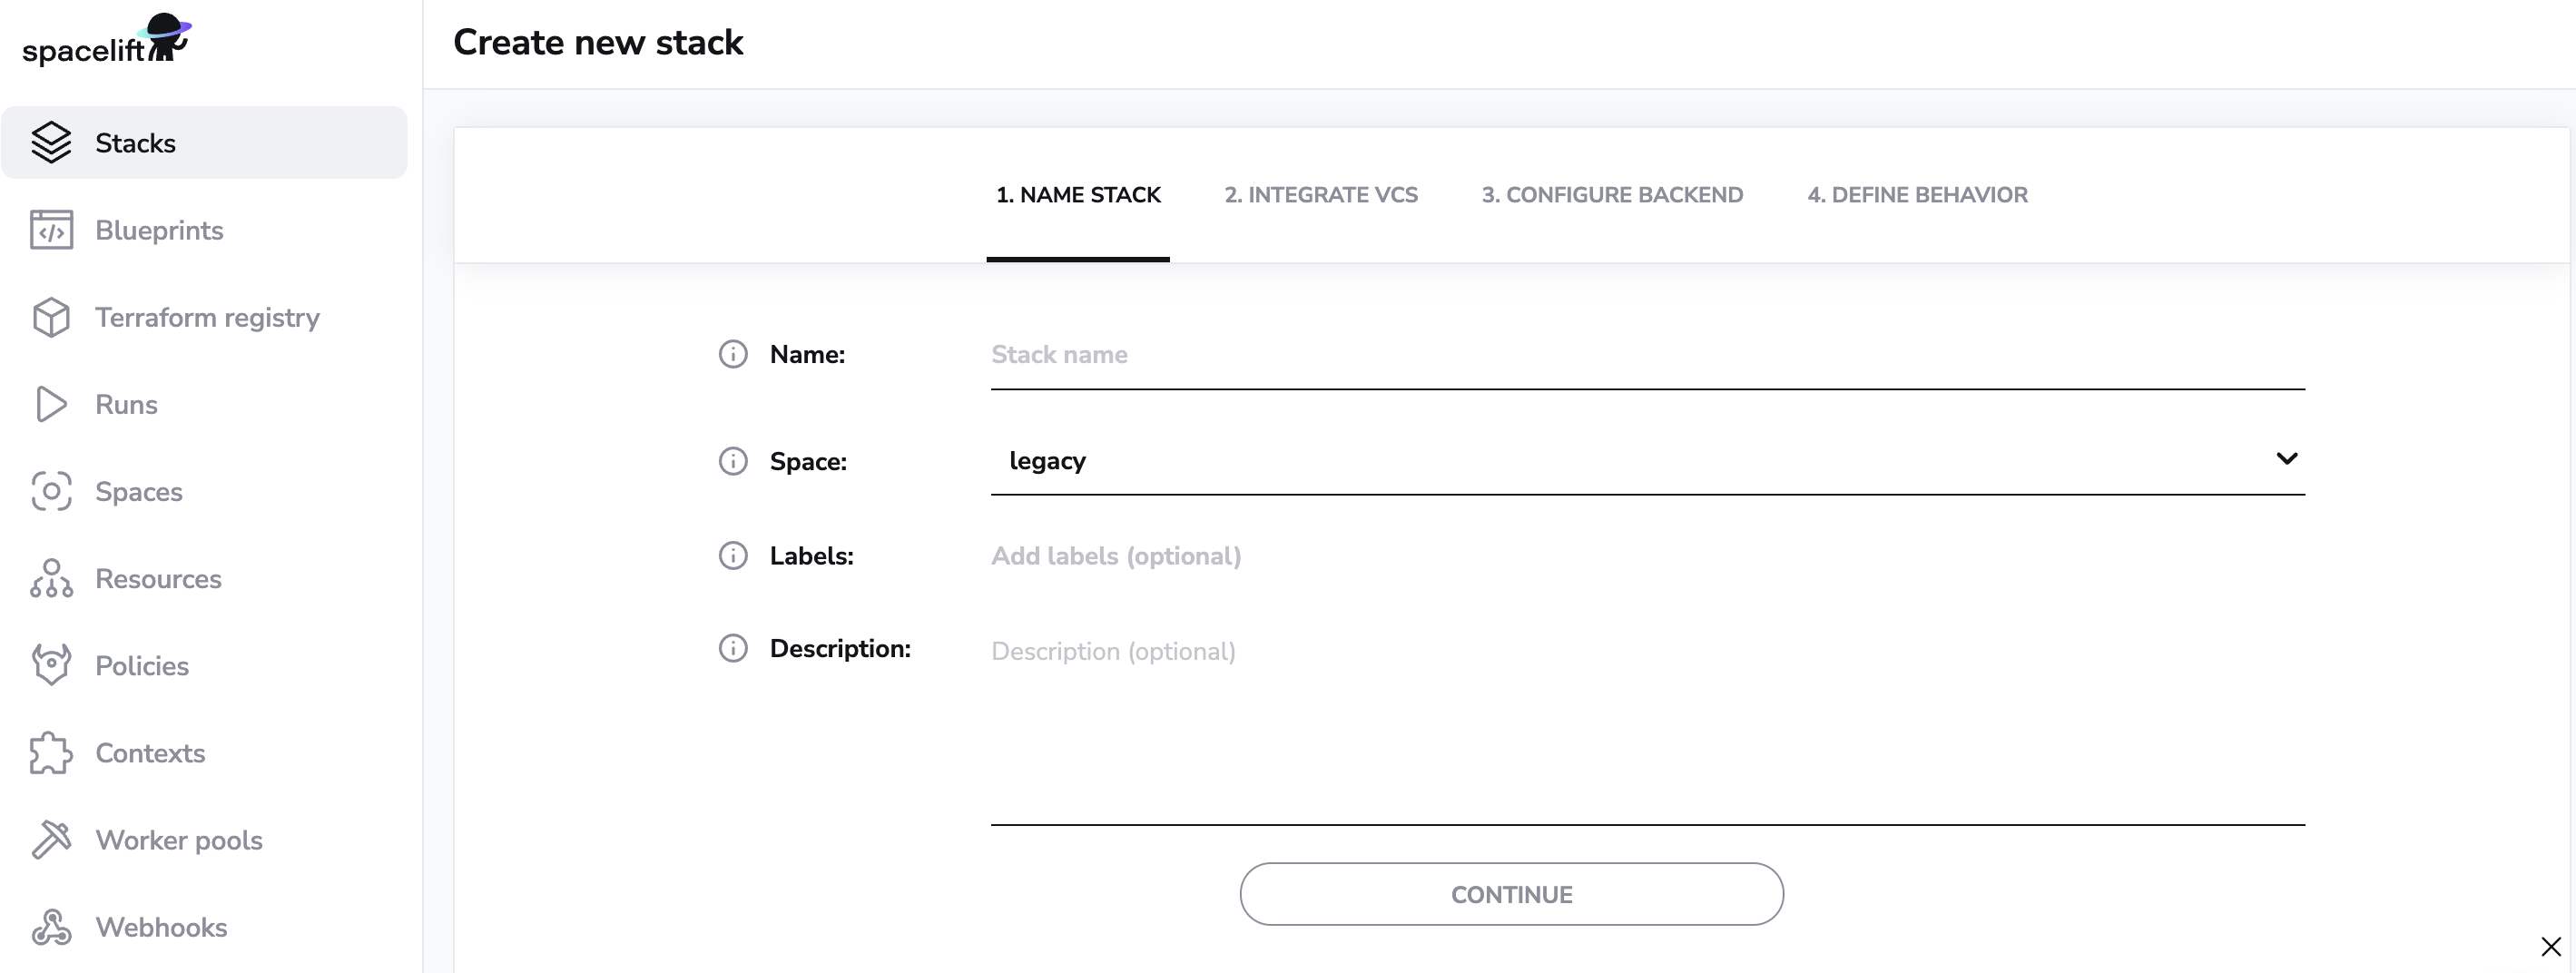Image resolution: width=2576 pixels, height=973 pixels.
Task: Click the info icon beside Name
Action: [x=733, y=354]
